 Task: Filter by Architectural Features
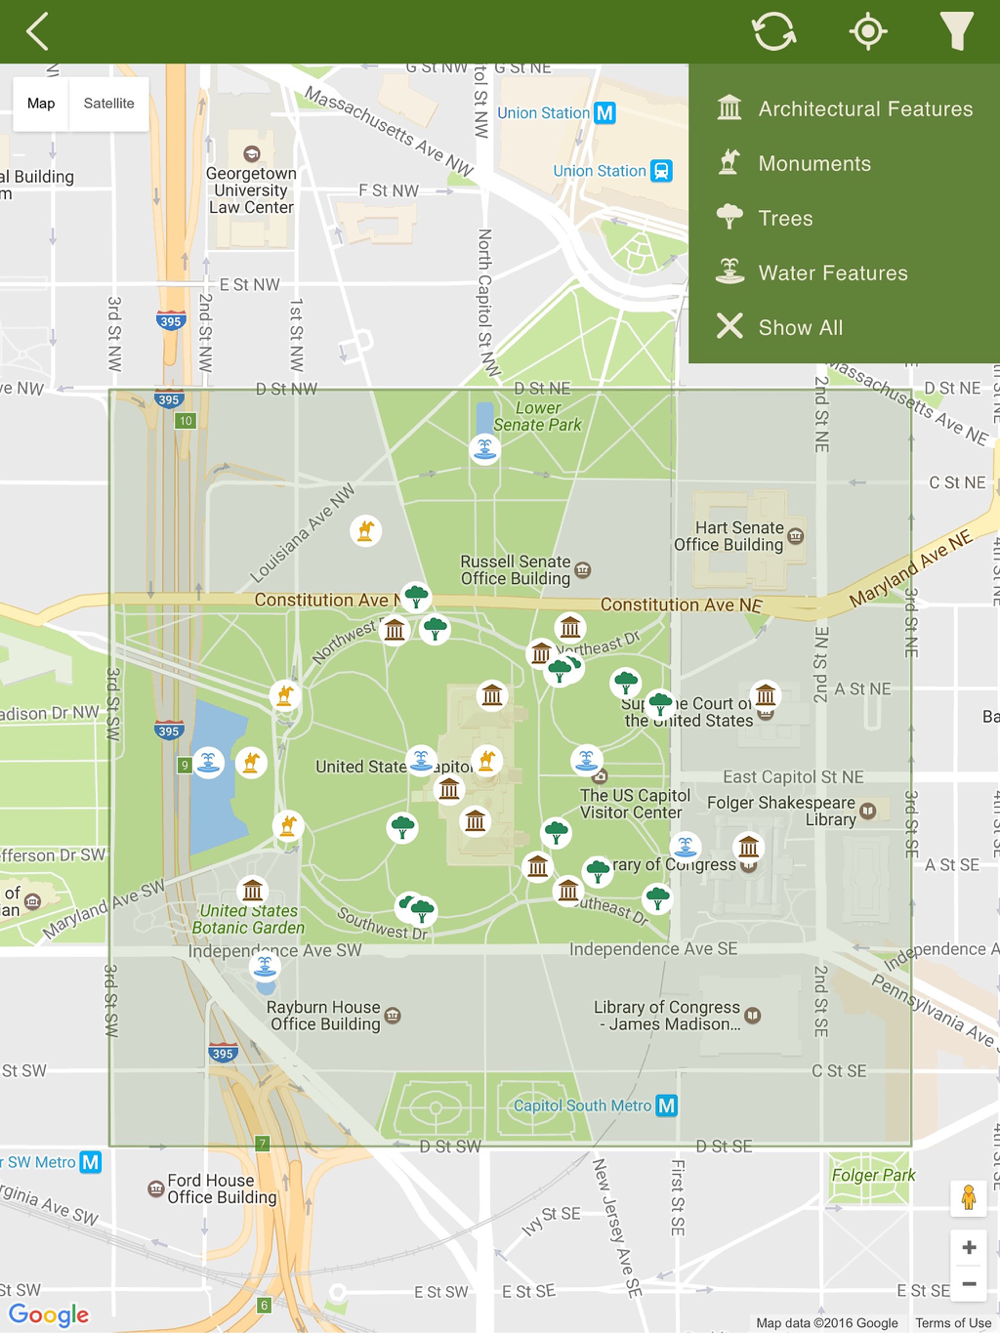[844, 108]
